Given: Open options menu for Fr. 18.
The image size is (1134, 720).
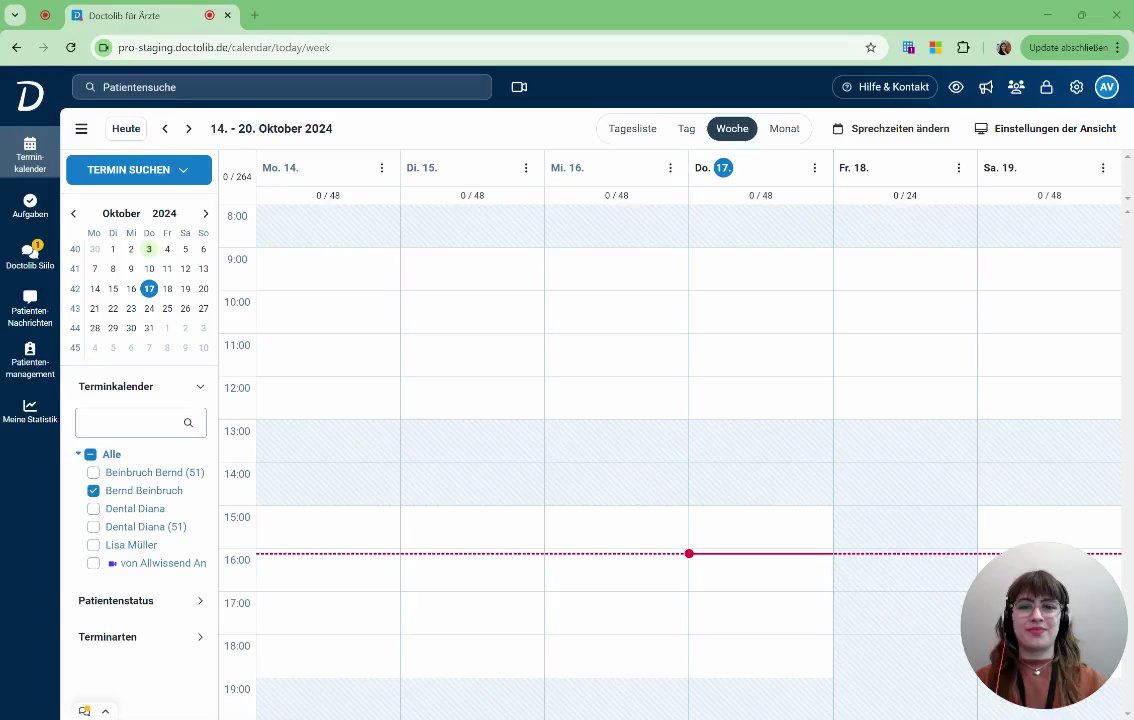Looking at the screenshot, I should click(959, 168).
